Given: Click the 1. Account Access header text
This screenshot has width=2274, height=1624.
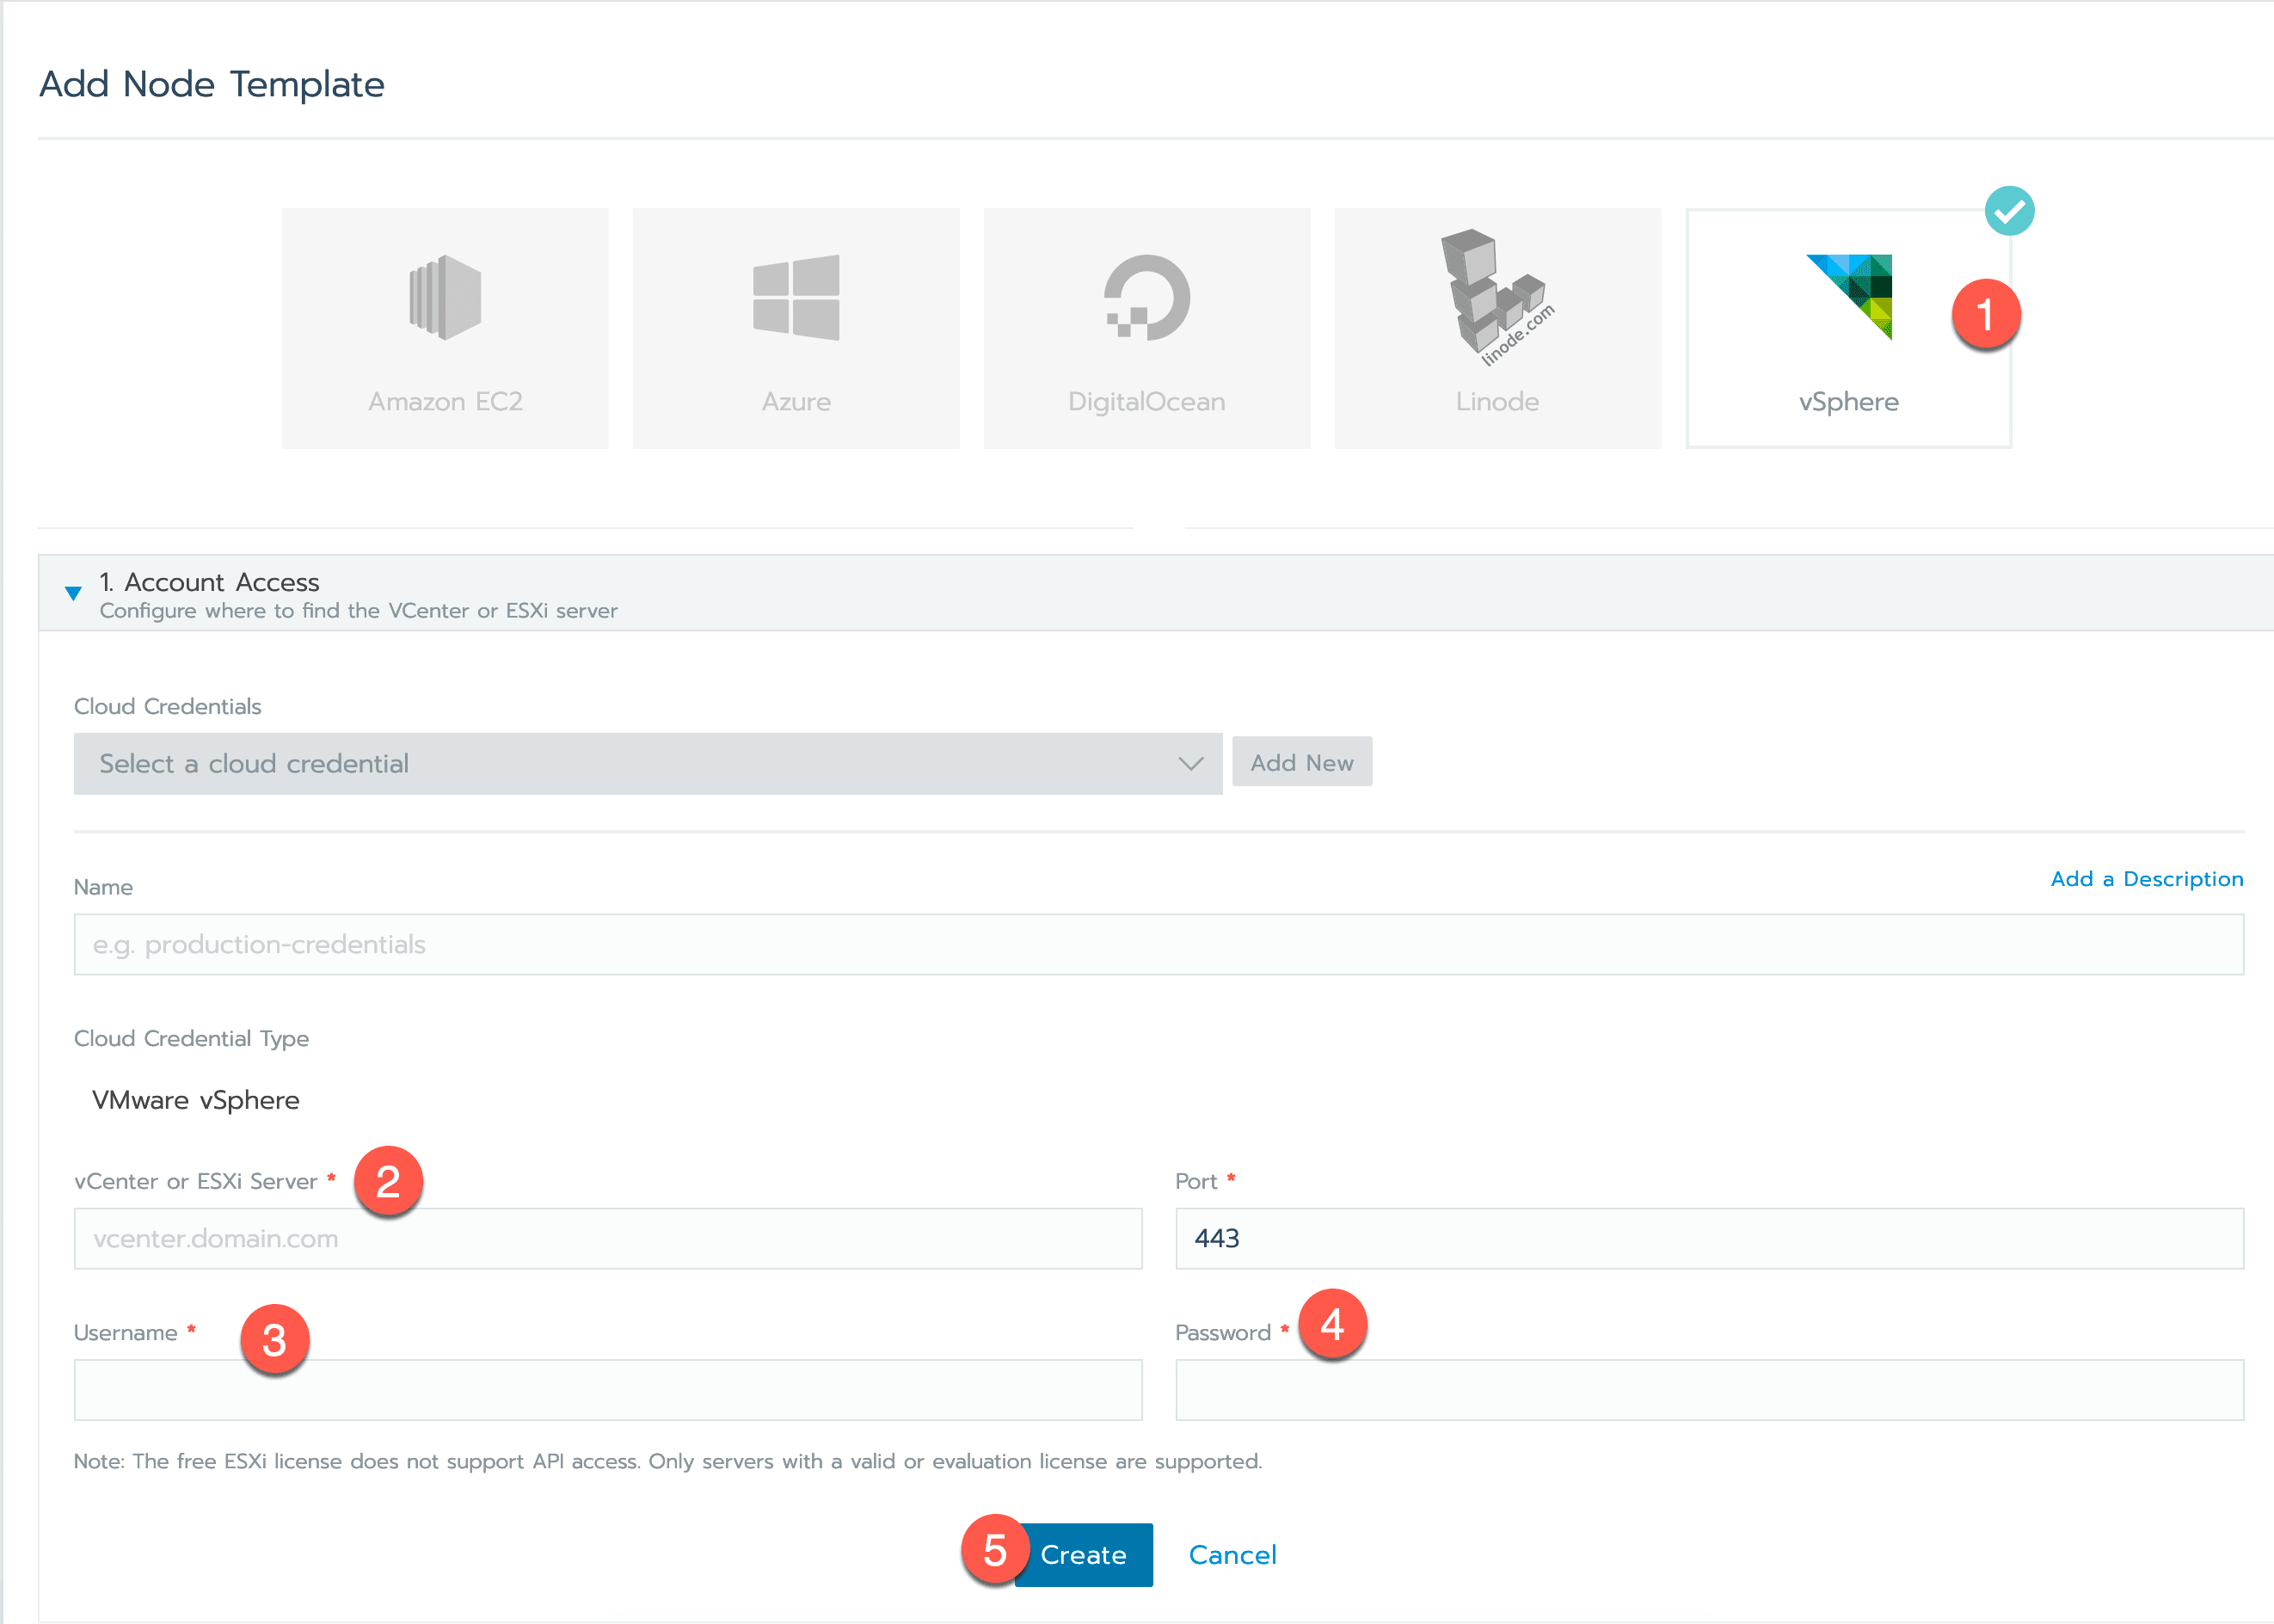Looking at the screenshot, I should 209,582.
